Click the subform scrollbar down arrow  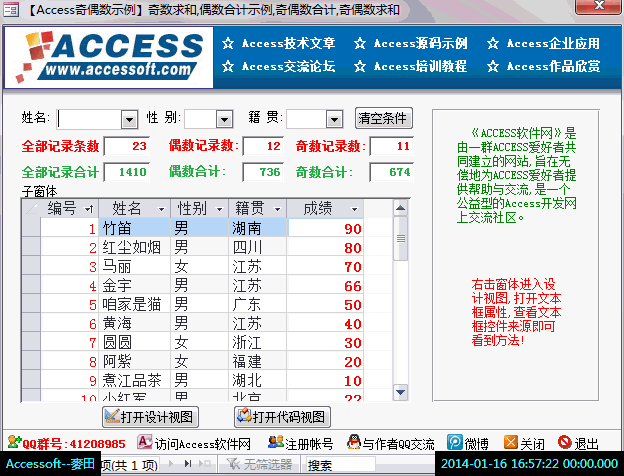[401, 392]
